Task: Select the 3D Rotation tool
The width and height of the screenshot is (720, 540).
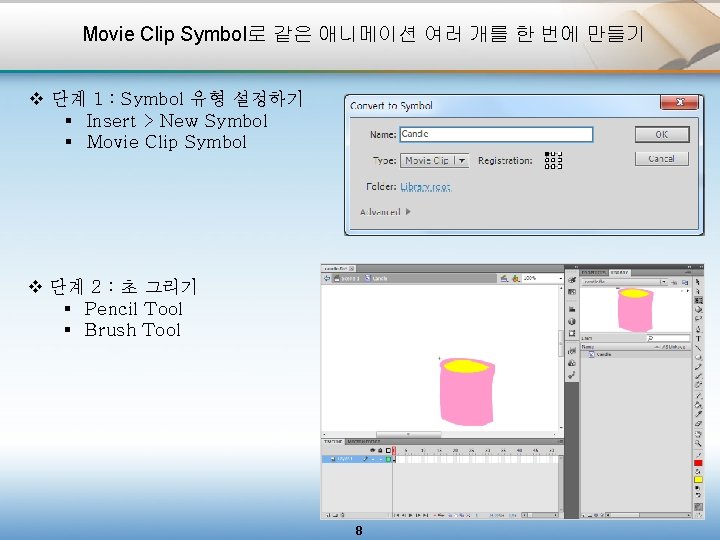Action: (x=698, y=309)
